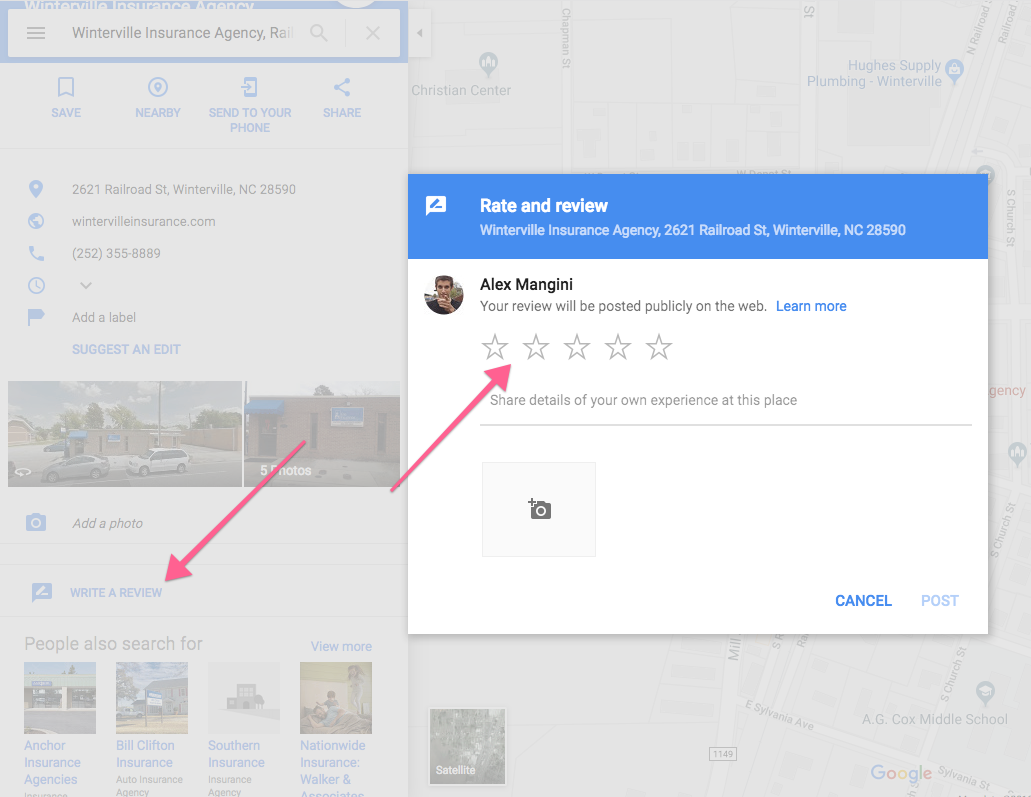Click SUGGEST AN EDIT link
This screenshot has width=1031, height=797.
tap(126, 349)
